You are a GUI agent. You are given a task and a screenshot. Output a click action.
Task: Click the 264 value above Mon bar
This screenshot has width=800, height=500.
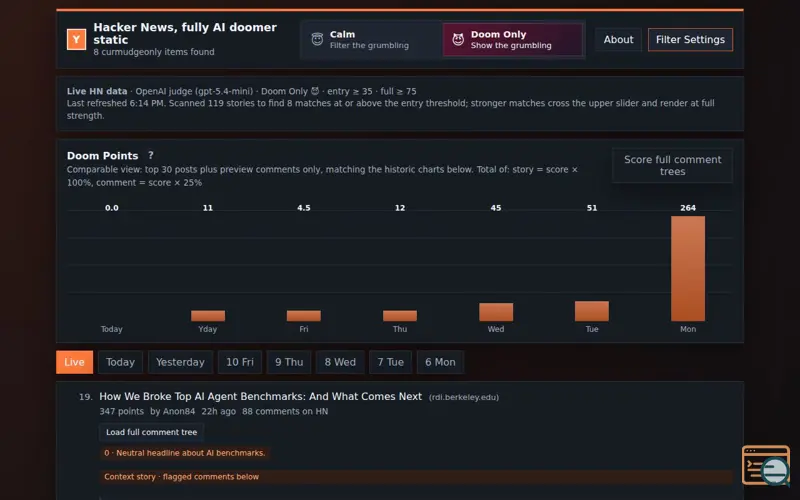688,208
